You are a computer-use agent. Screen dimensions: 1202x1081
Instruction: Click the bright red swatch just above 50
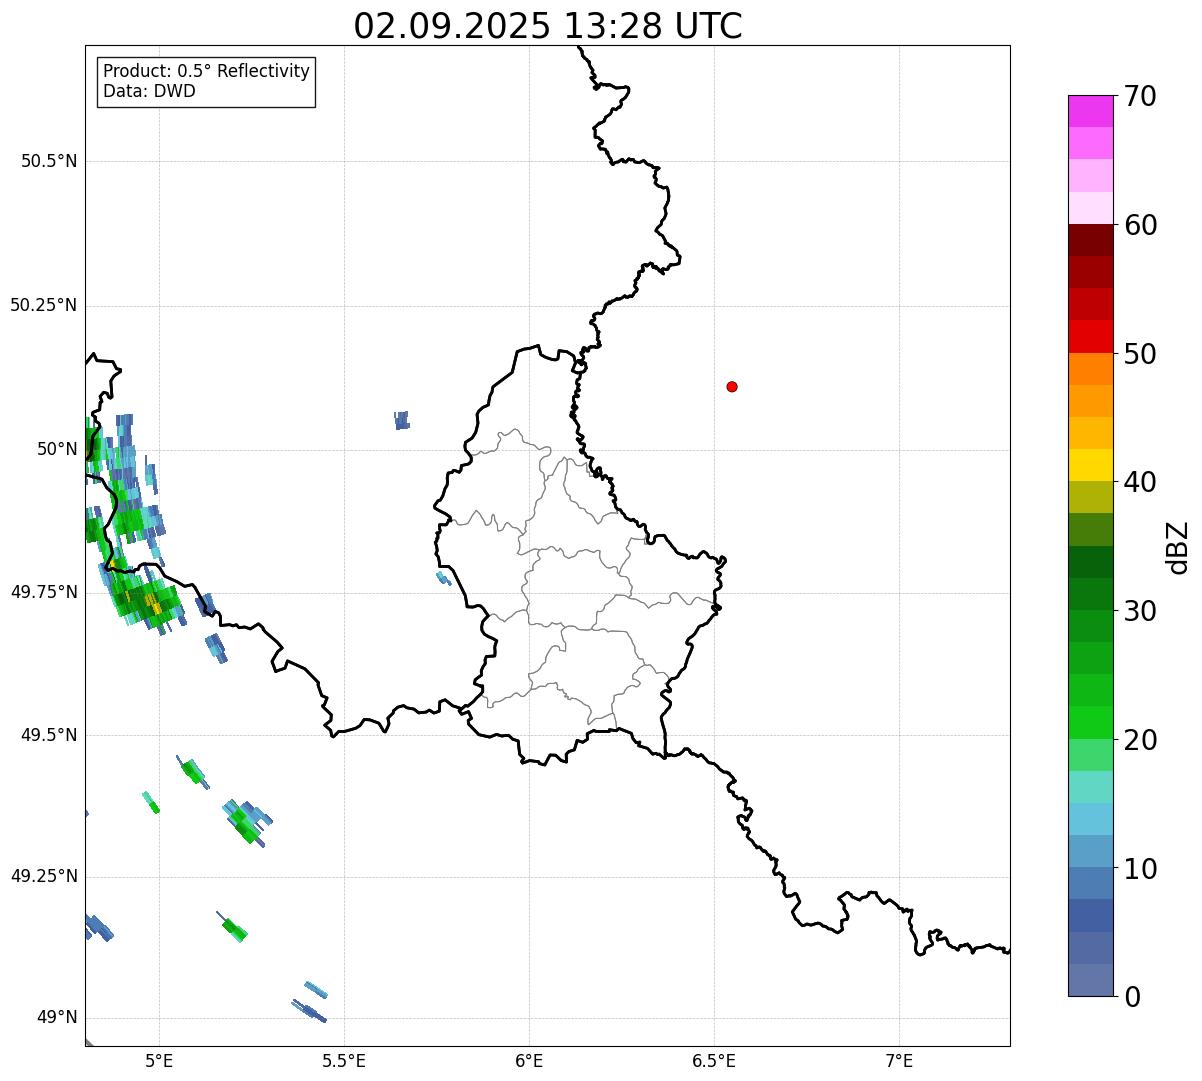point(1090,337)
